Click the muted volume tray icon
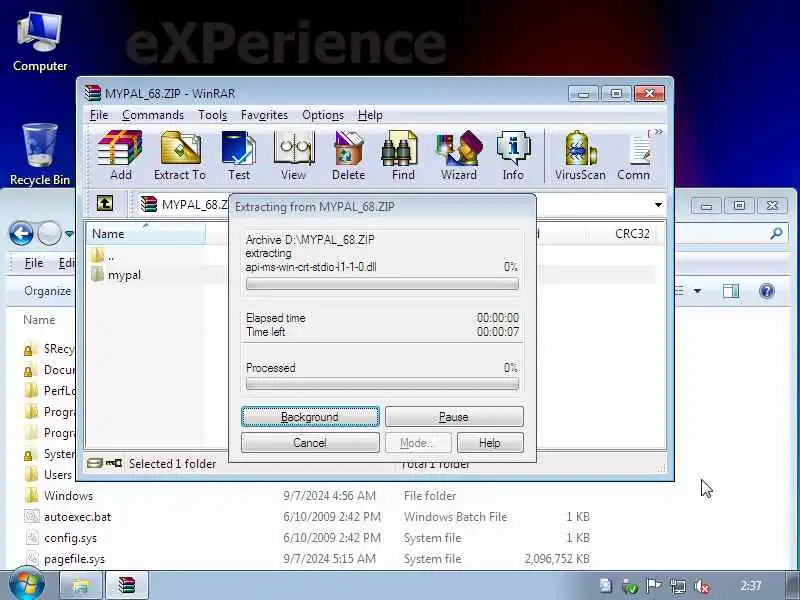The width and height of the screenshot is (800, 600). click(702, 586)
